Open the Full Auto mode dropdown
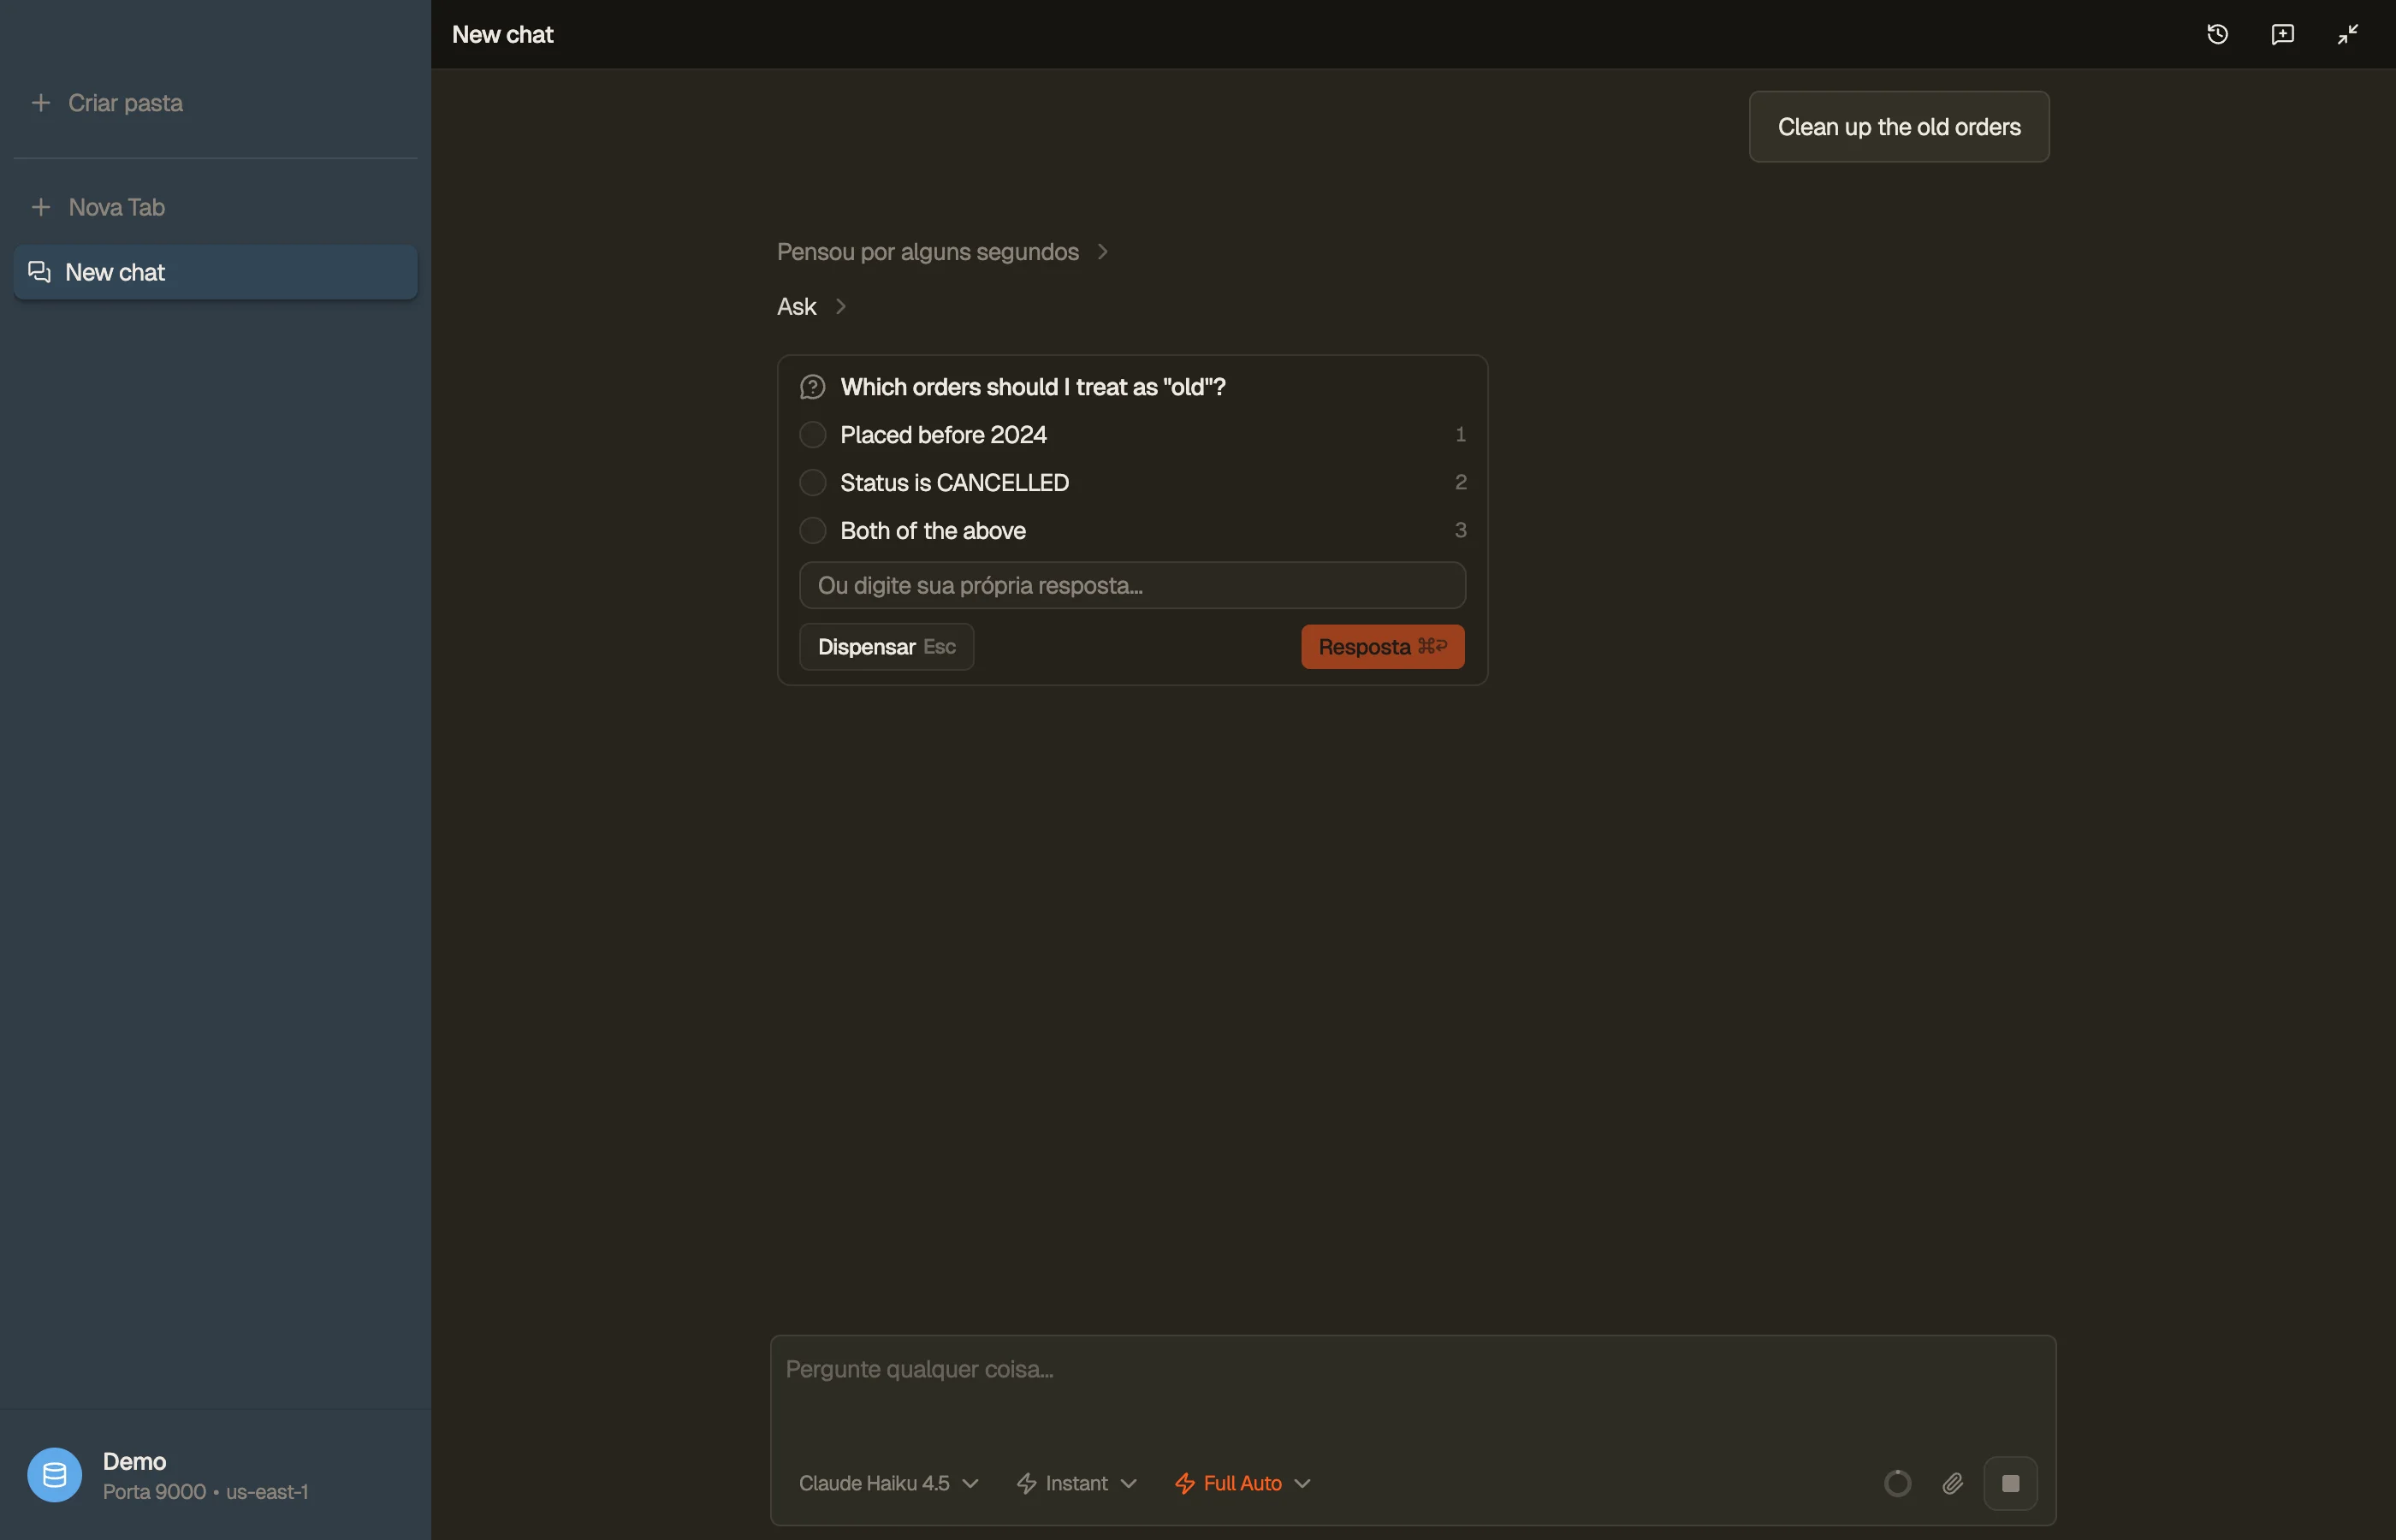Viewport: 2396px width, 1540px height. coord(1242,1483)
